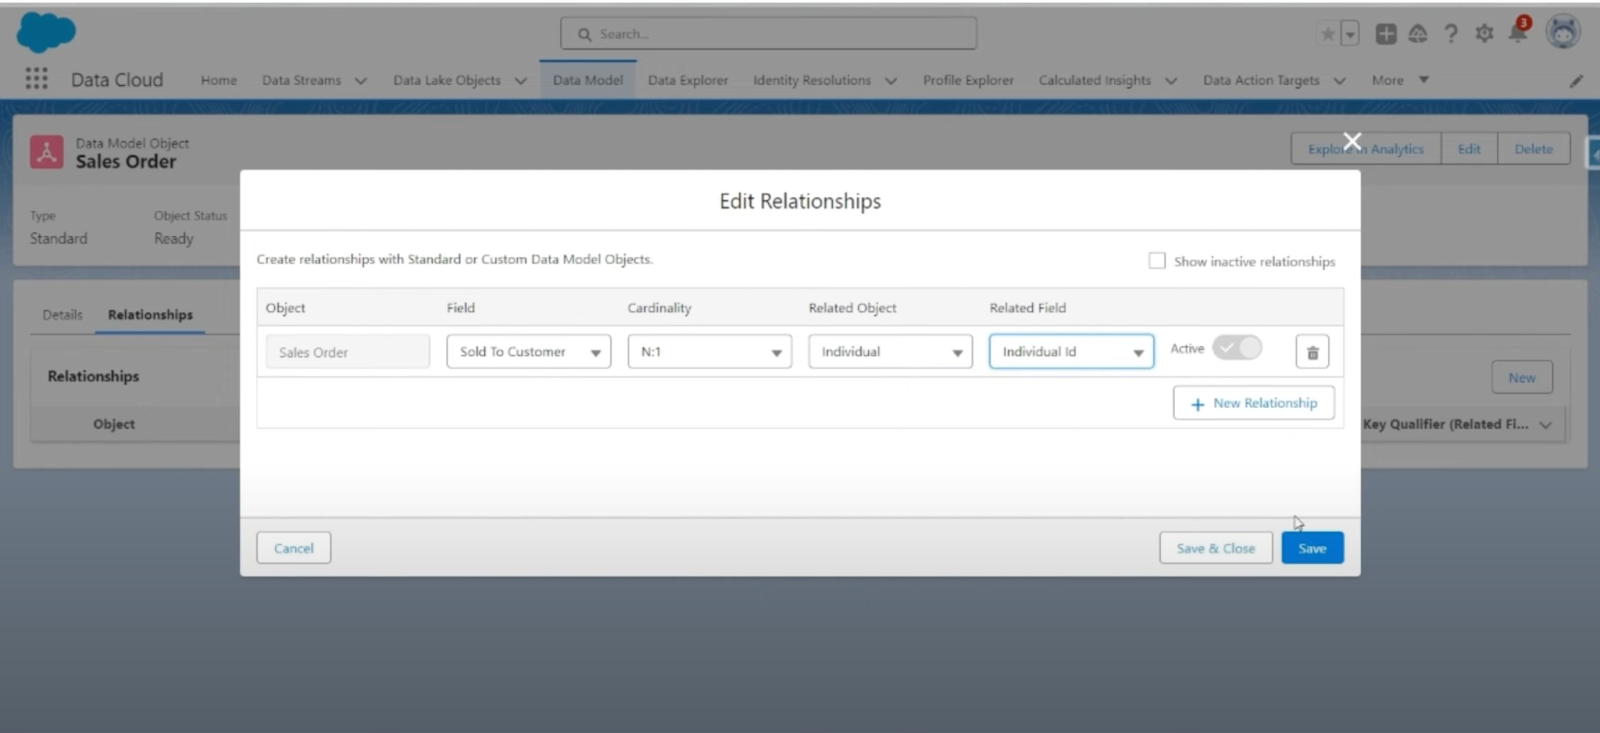Open the N:1 cardinality dropdown
This screenshot has height=733, width=1600.
709,352
